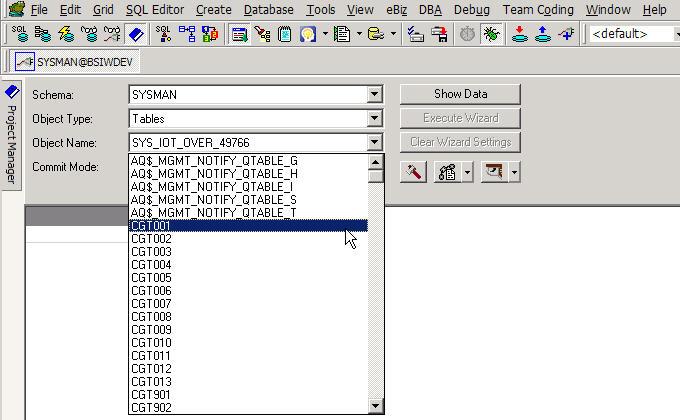The width and height of the screenshot is (680, 420).
Task: Click the list scrollbar thumb
Action: click(x=375, y=176)
